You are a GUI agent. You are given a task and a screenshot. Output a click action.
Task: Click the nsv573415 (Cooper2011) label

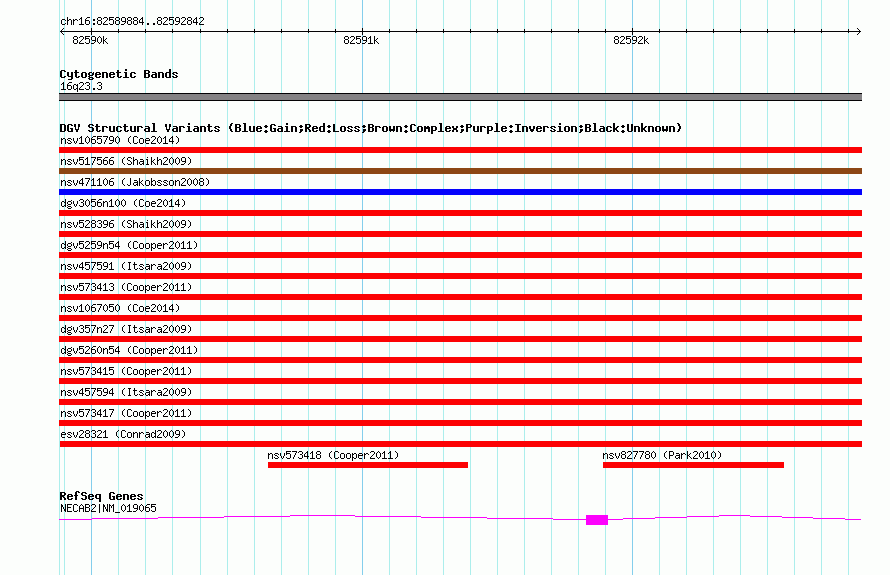coord(126,371)
